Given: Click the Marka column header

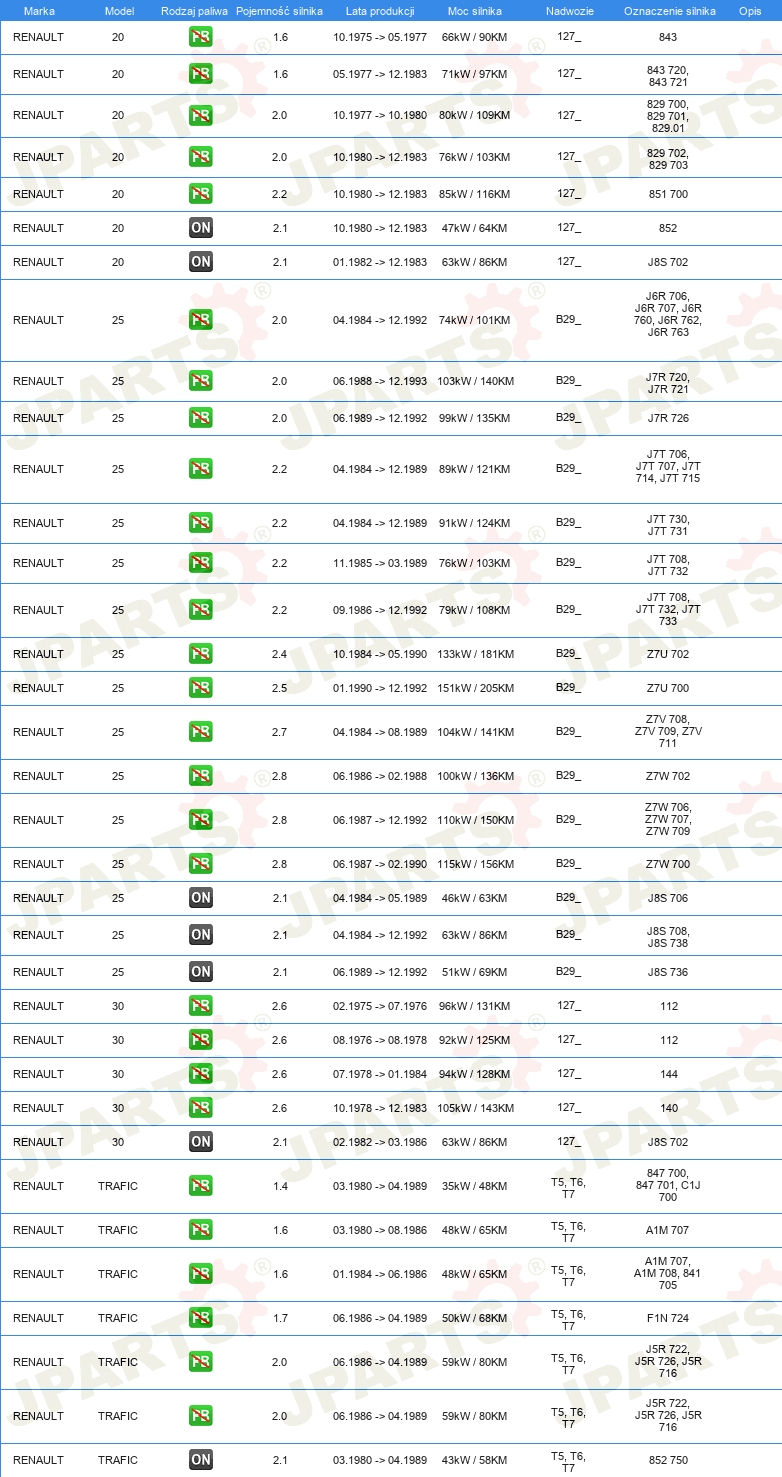Looking at the screenshot, I should [x=39, y=11].
